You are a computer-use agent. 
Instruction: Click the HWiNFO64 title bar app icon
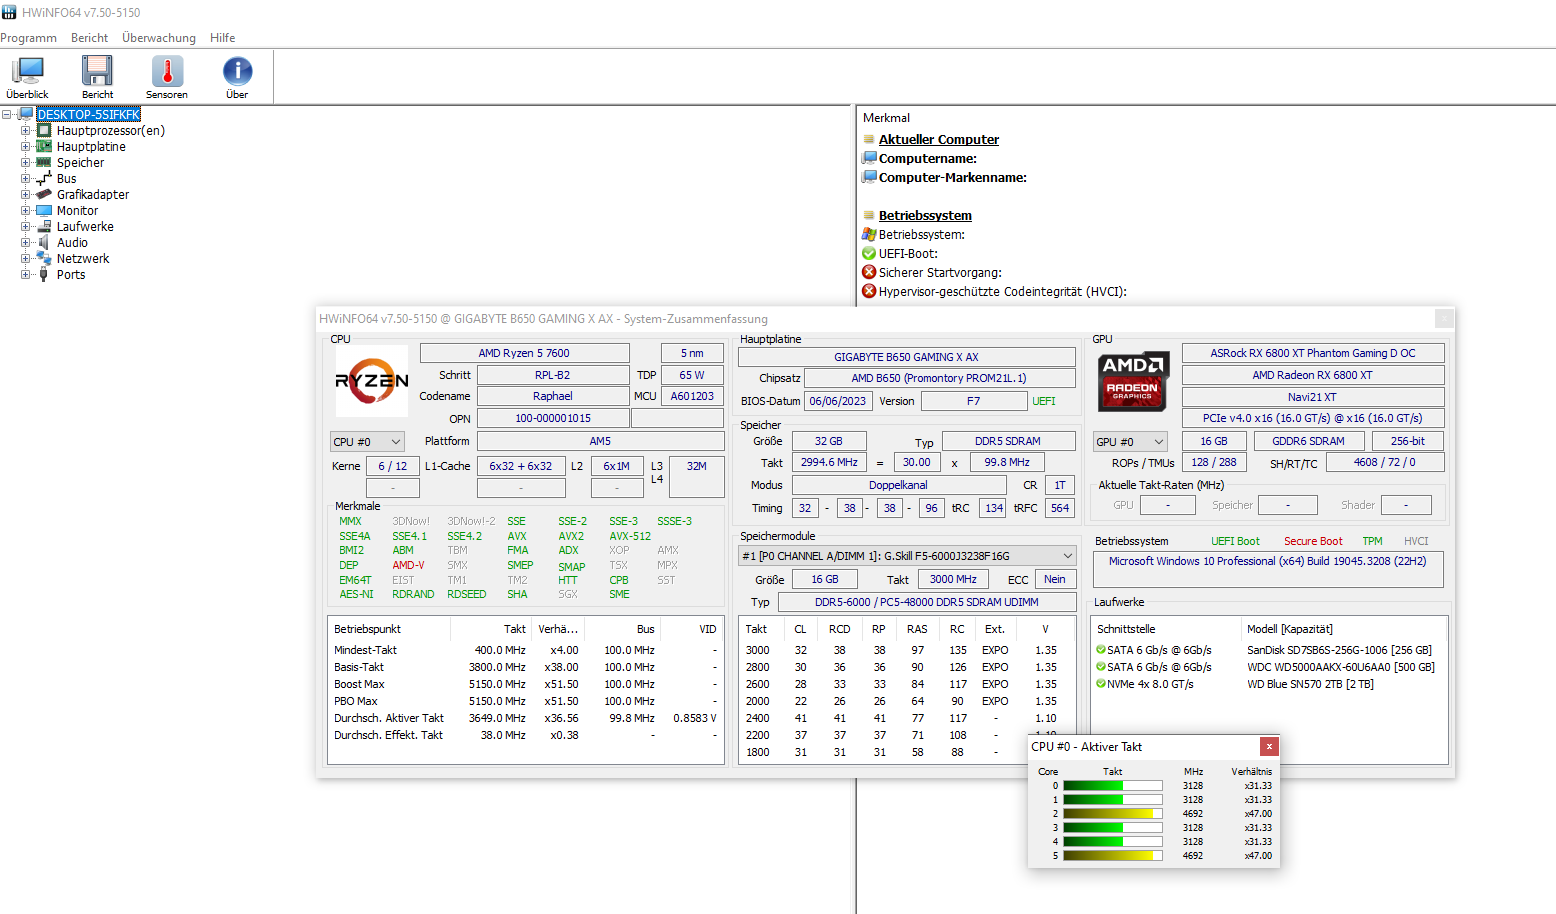[x=9, y=12]
